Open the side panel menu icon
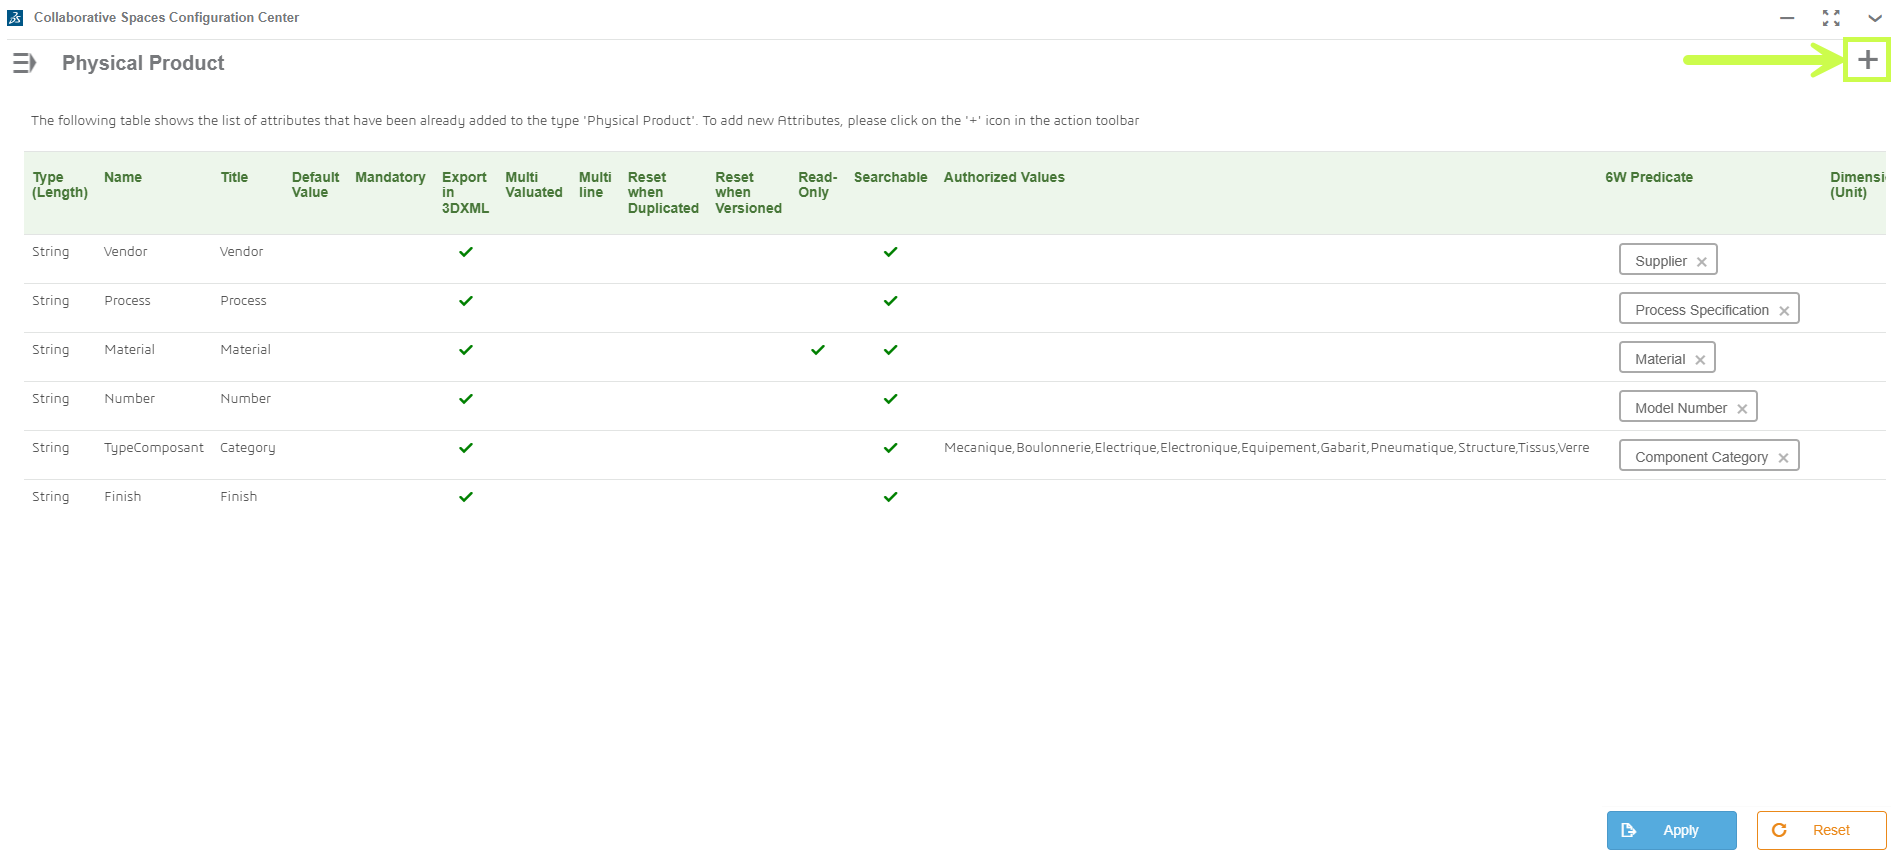The image size is (1891, 853). pos(24,63)
